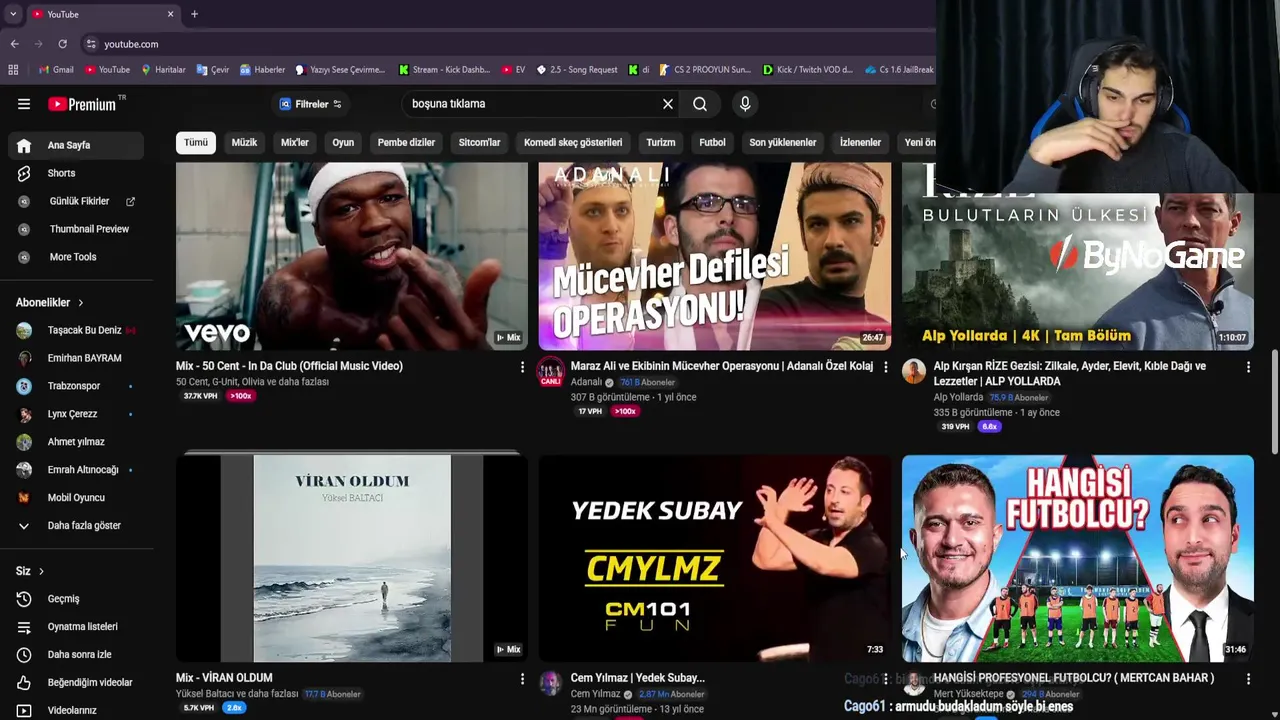Expand Daha fazla göster in subscriptions

76,526
